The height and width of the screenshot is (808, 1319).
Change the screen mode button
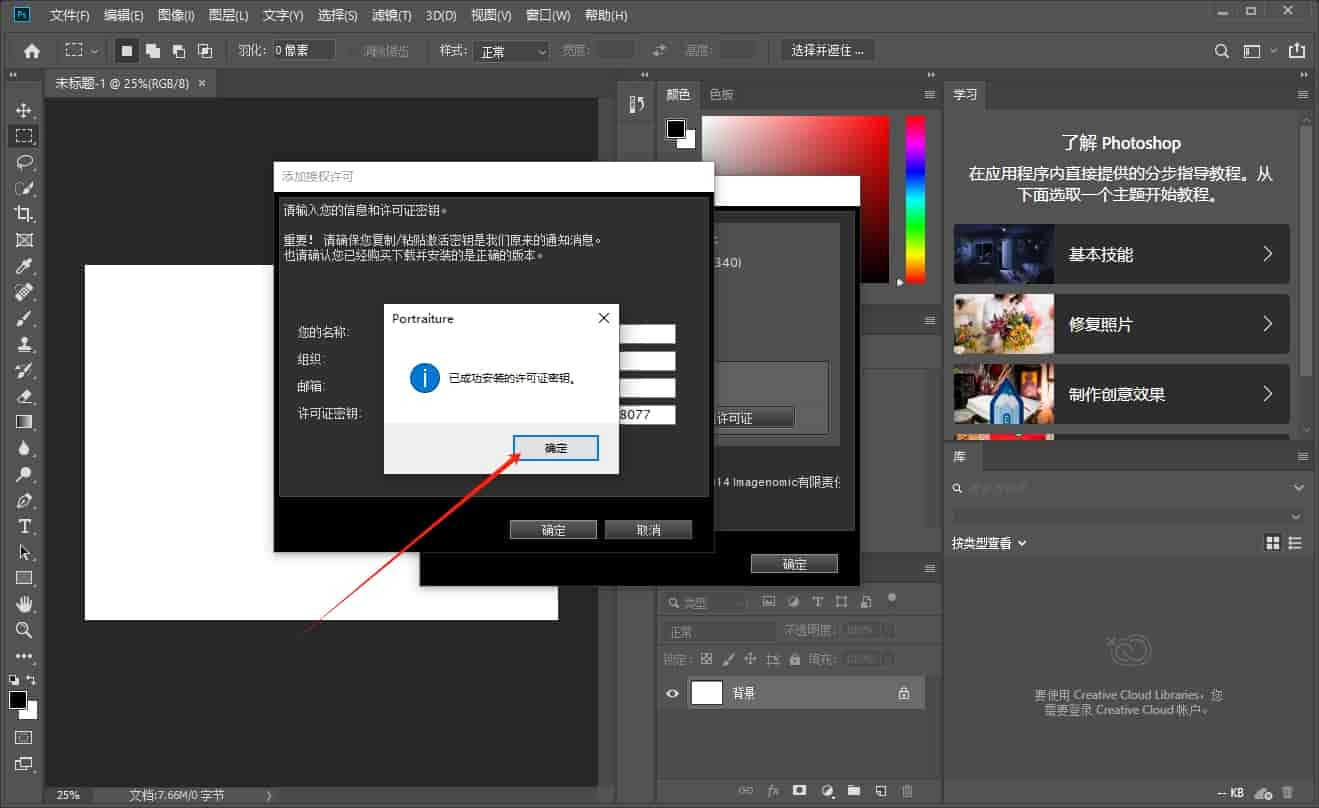24,764
